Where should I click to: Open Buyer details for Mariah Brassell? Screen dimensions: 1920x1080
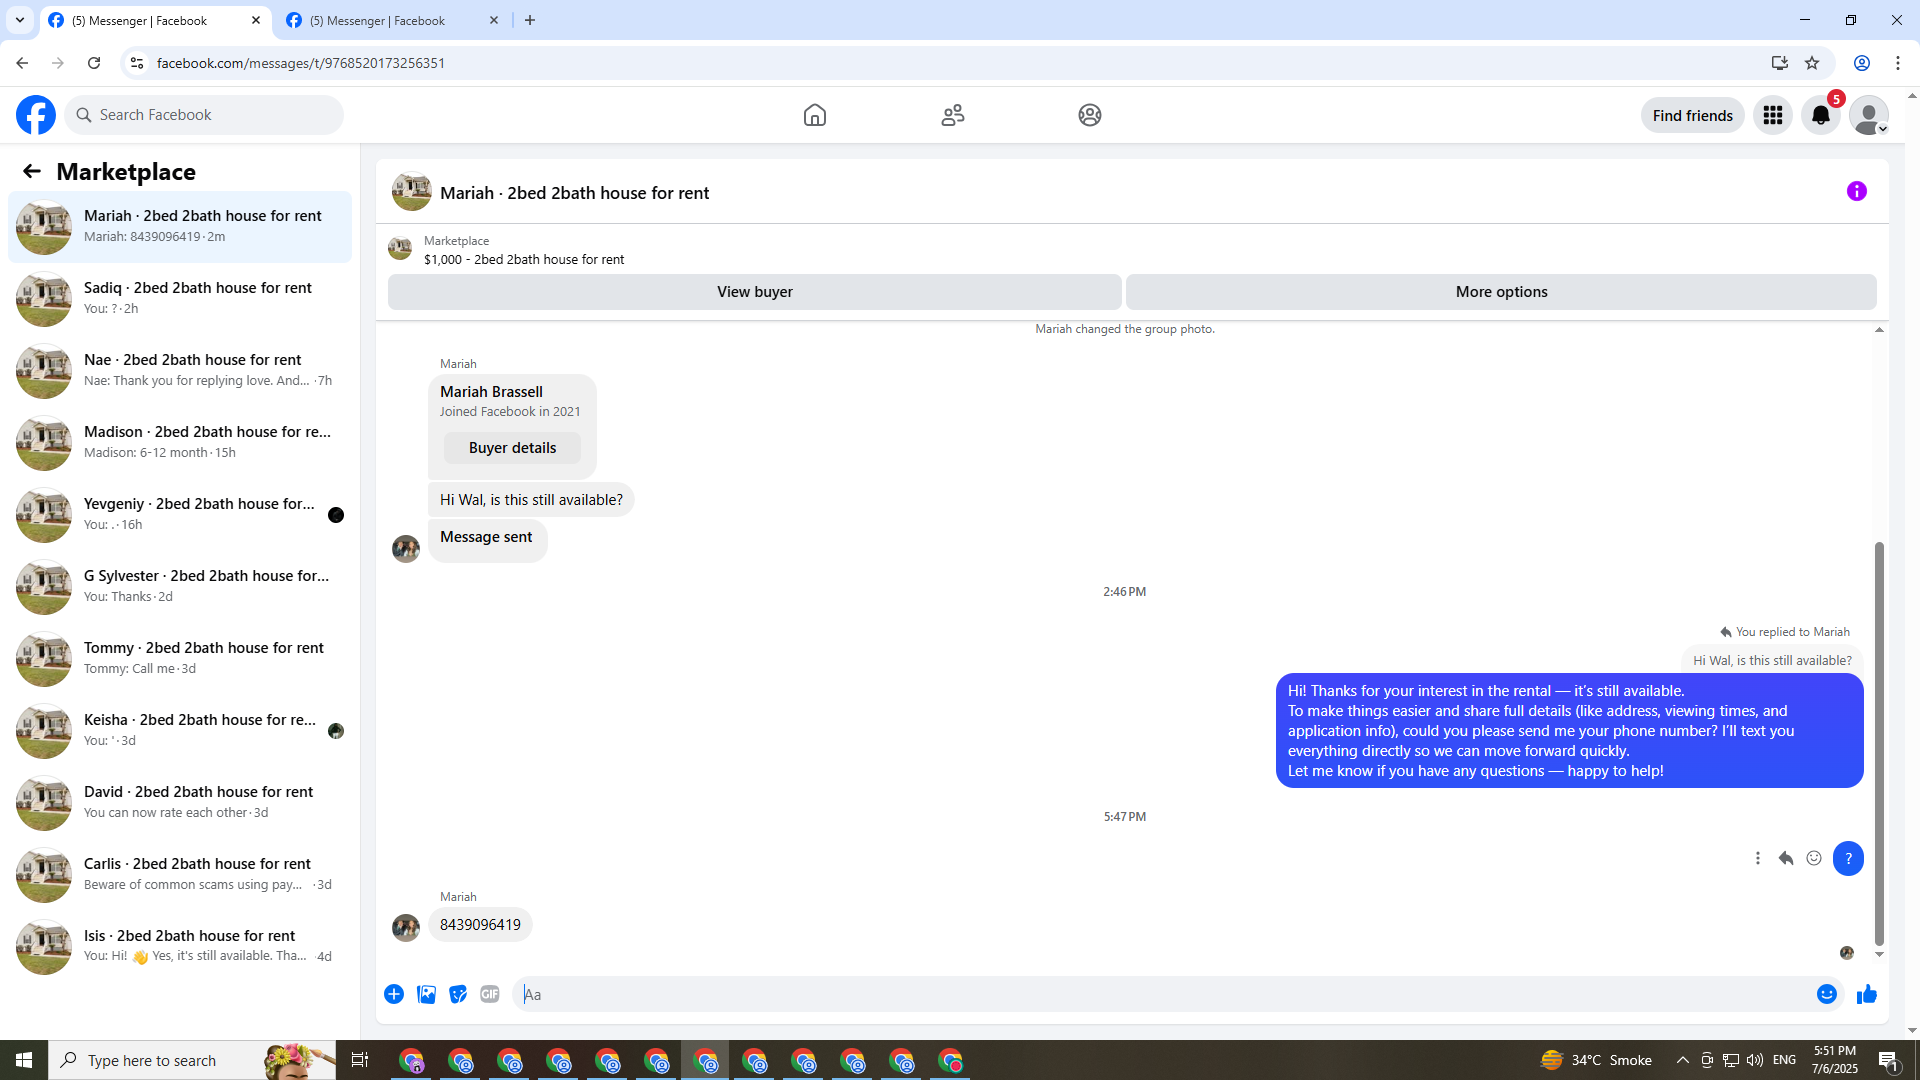[512, 448]
